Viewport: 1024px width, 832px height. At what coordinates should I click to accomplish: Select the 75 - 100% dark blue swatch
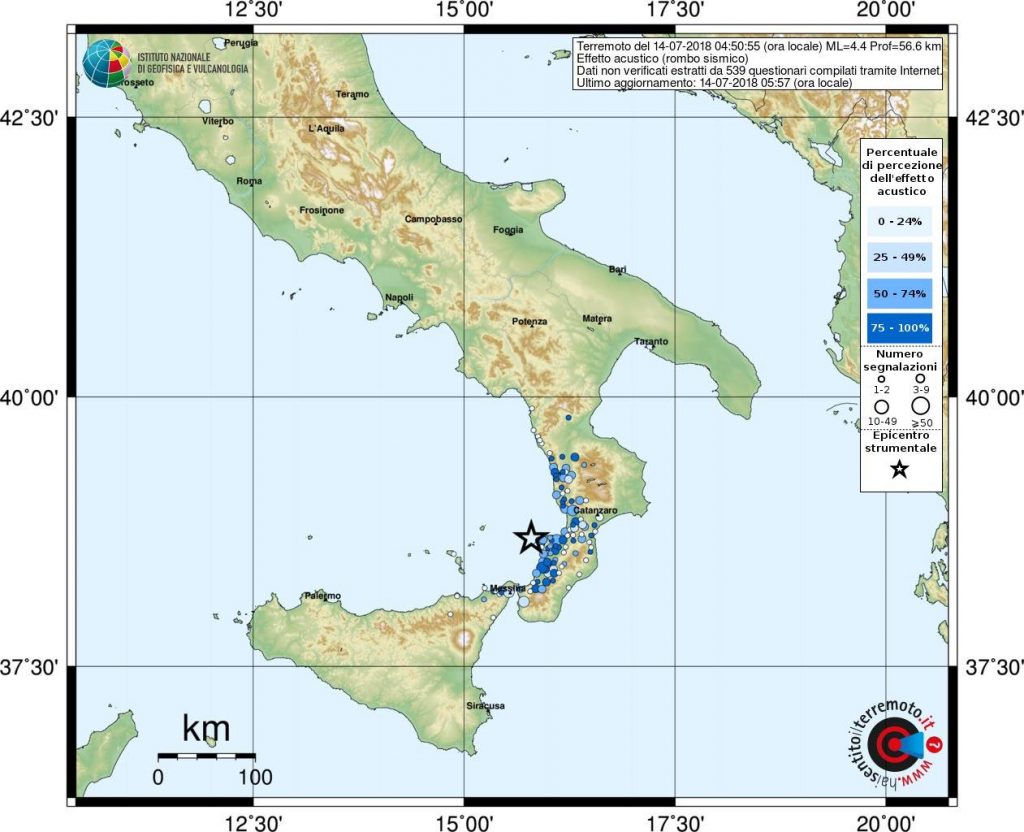[898, 327]
